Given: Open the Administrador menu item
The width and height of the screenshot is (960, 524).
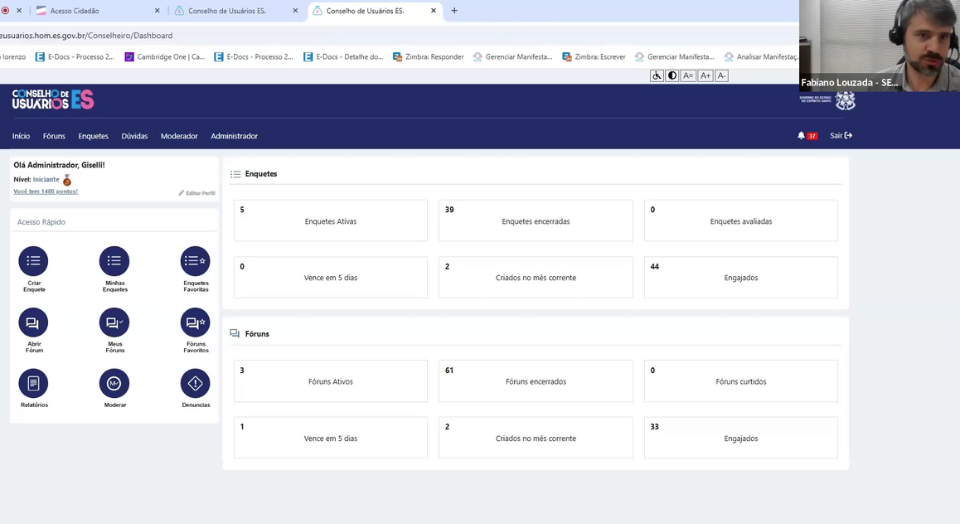Looking at the screenshot, I should coord(234,136).
